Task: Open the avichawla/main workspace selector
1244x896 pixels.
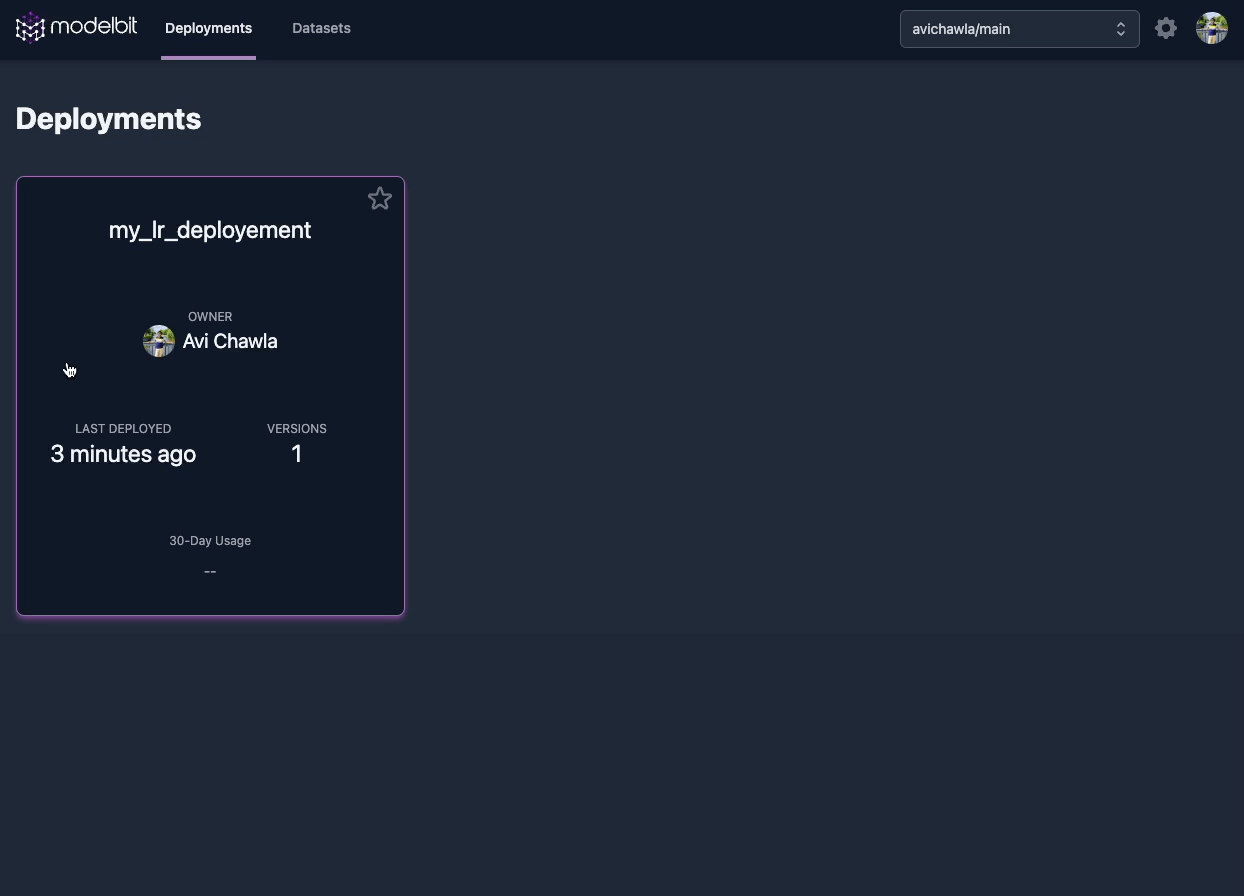Action: 1019,29
